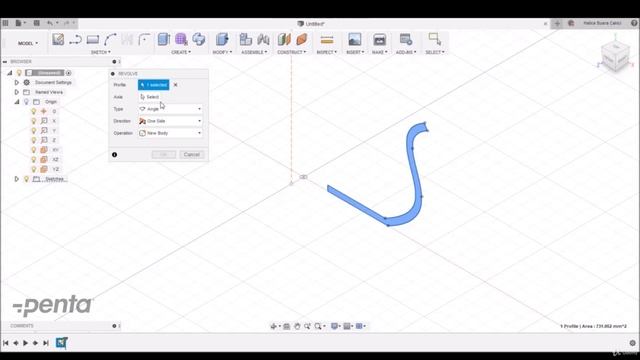640x360 pixels.
Task: Toggle the Origin folder visibility bulb
Action: [x=26, y=102]
